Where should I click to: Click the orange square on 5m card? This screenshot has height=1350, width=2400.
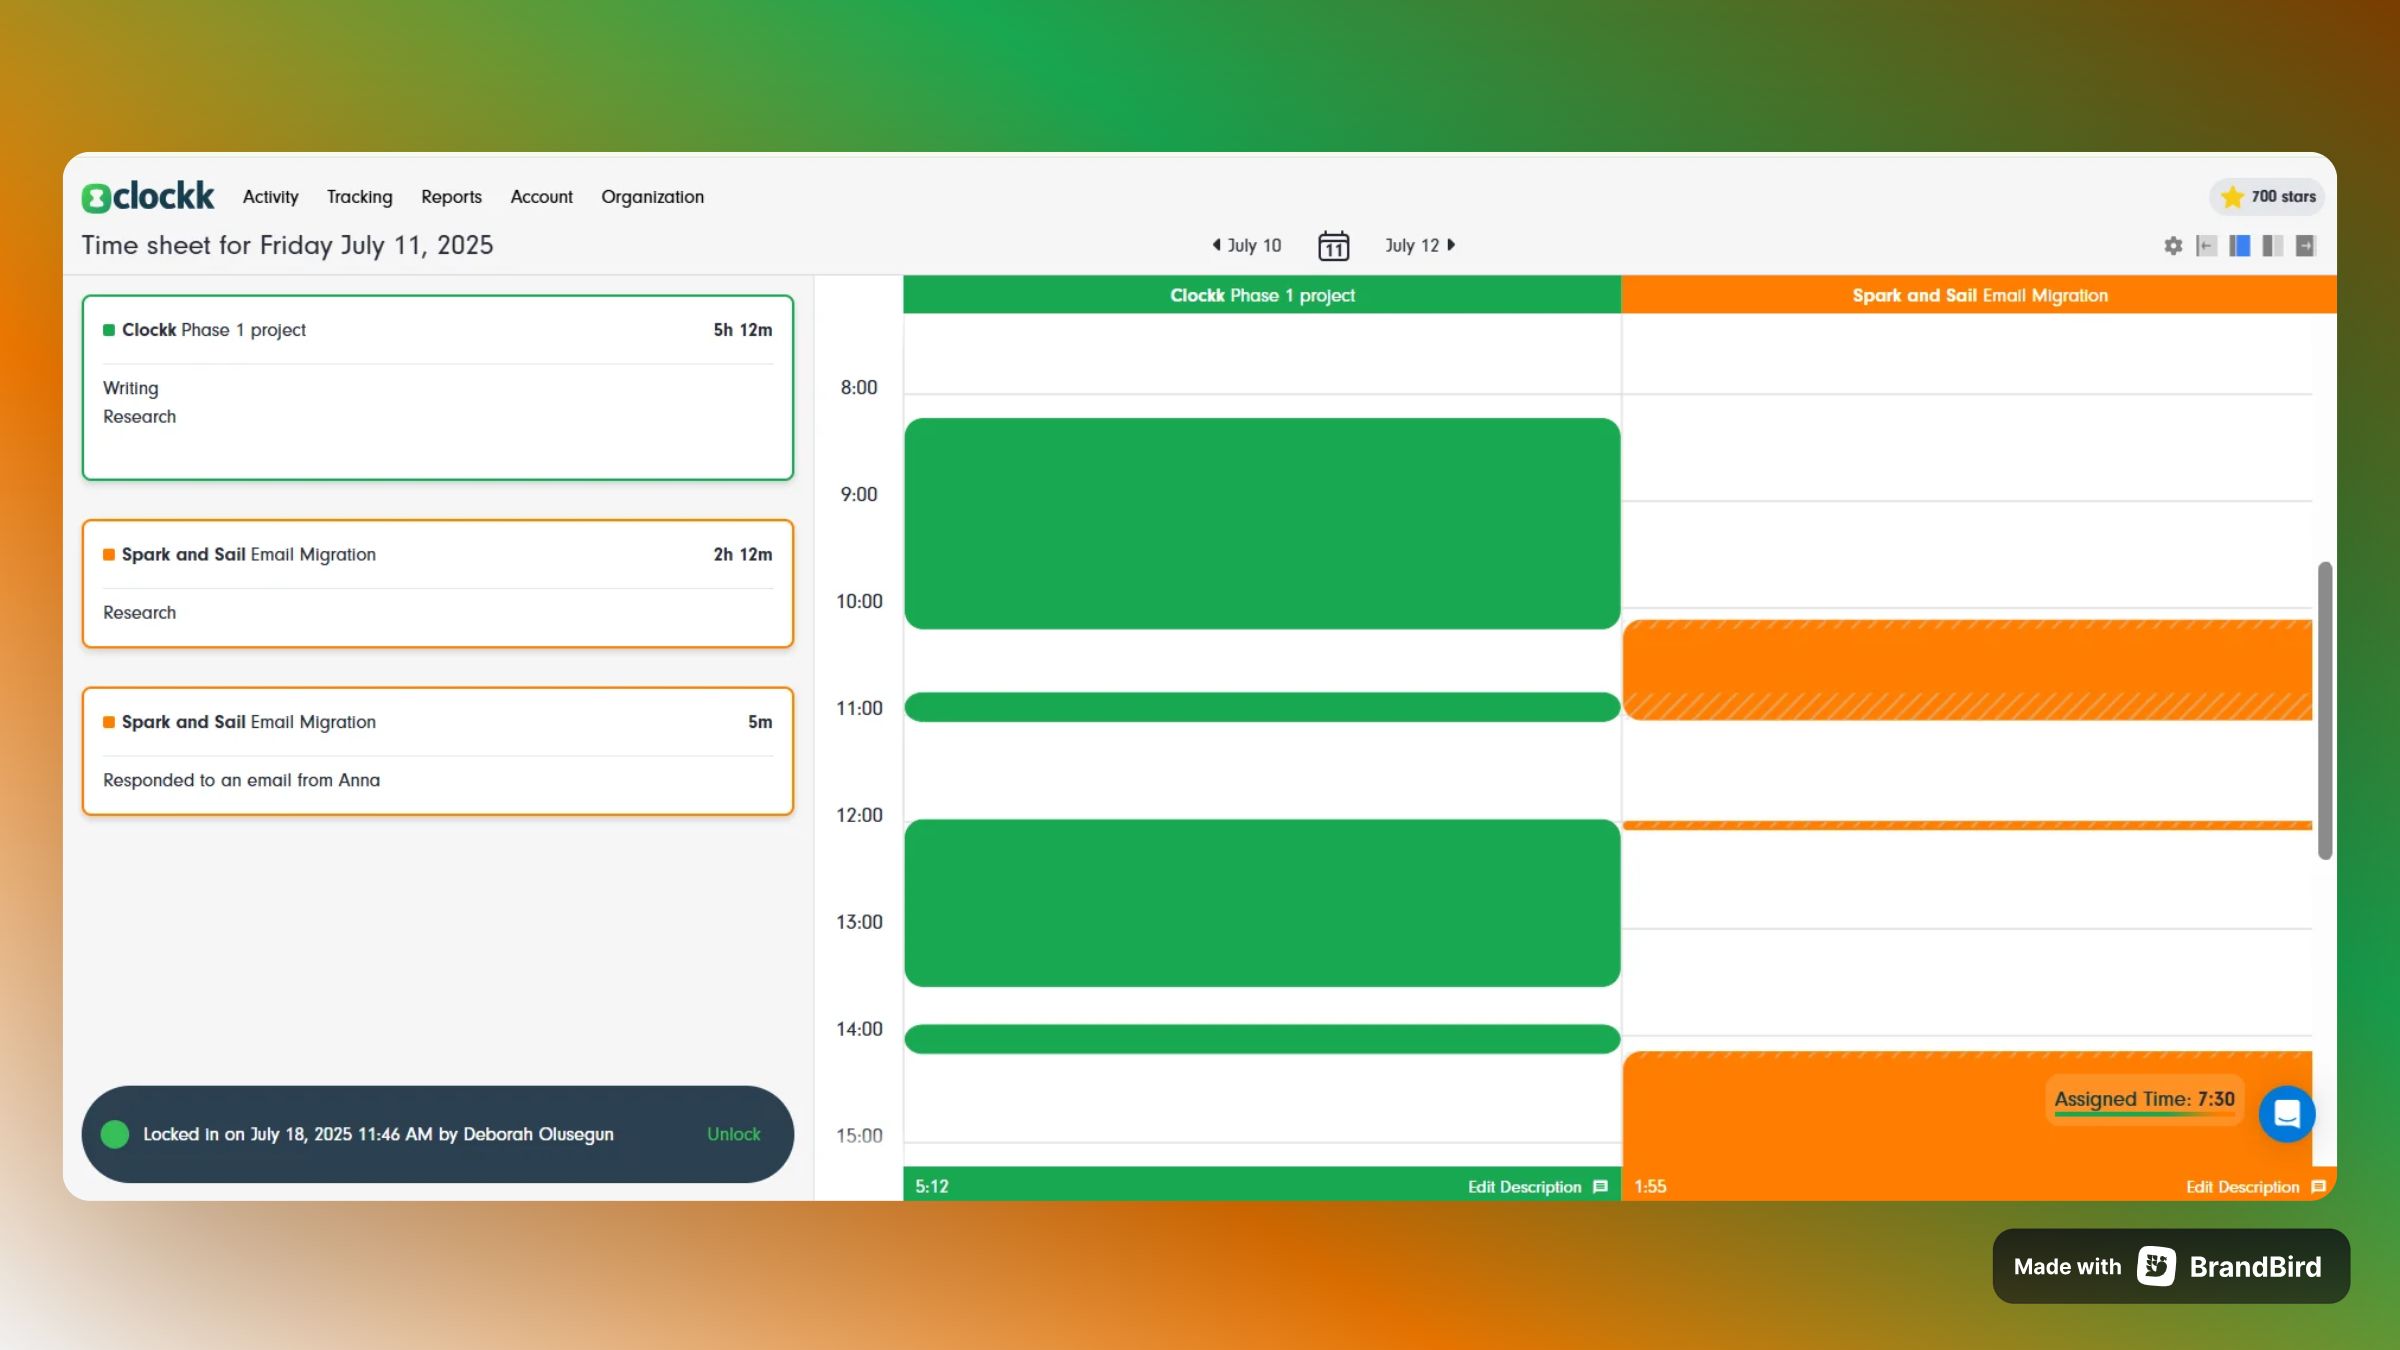(x=109, y=722)
